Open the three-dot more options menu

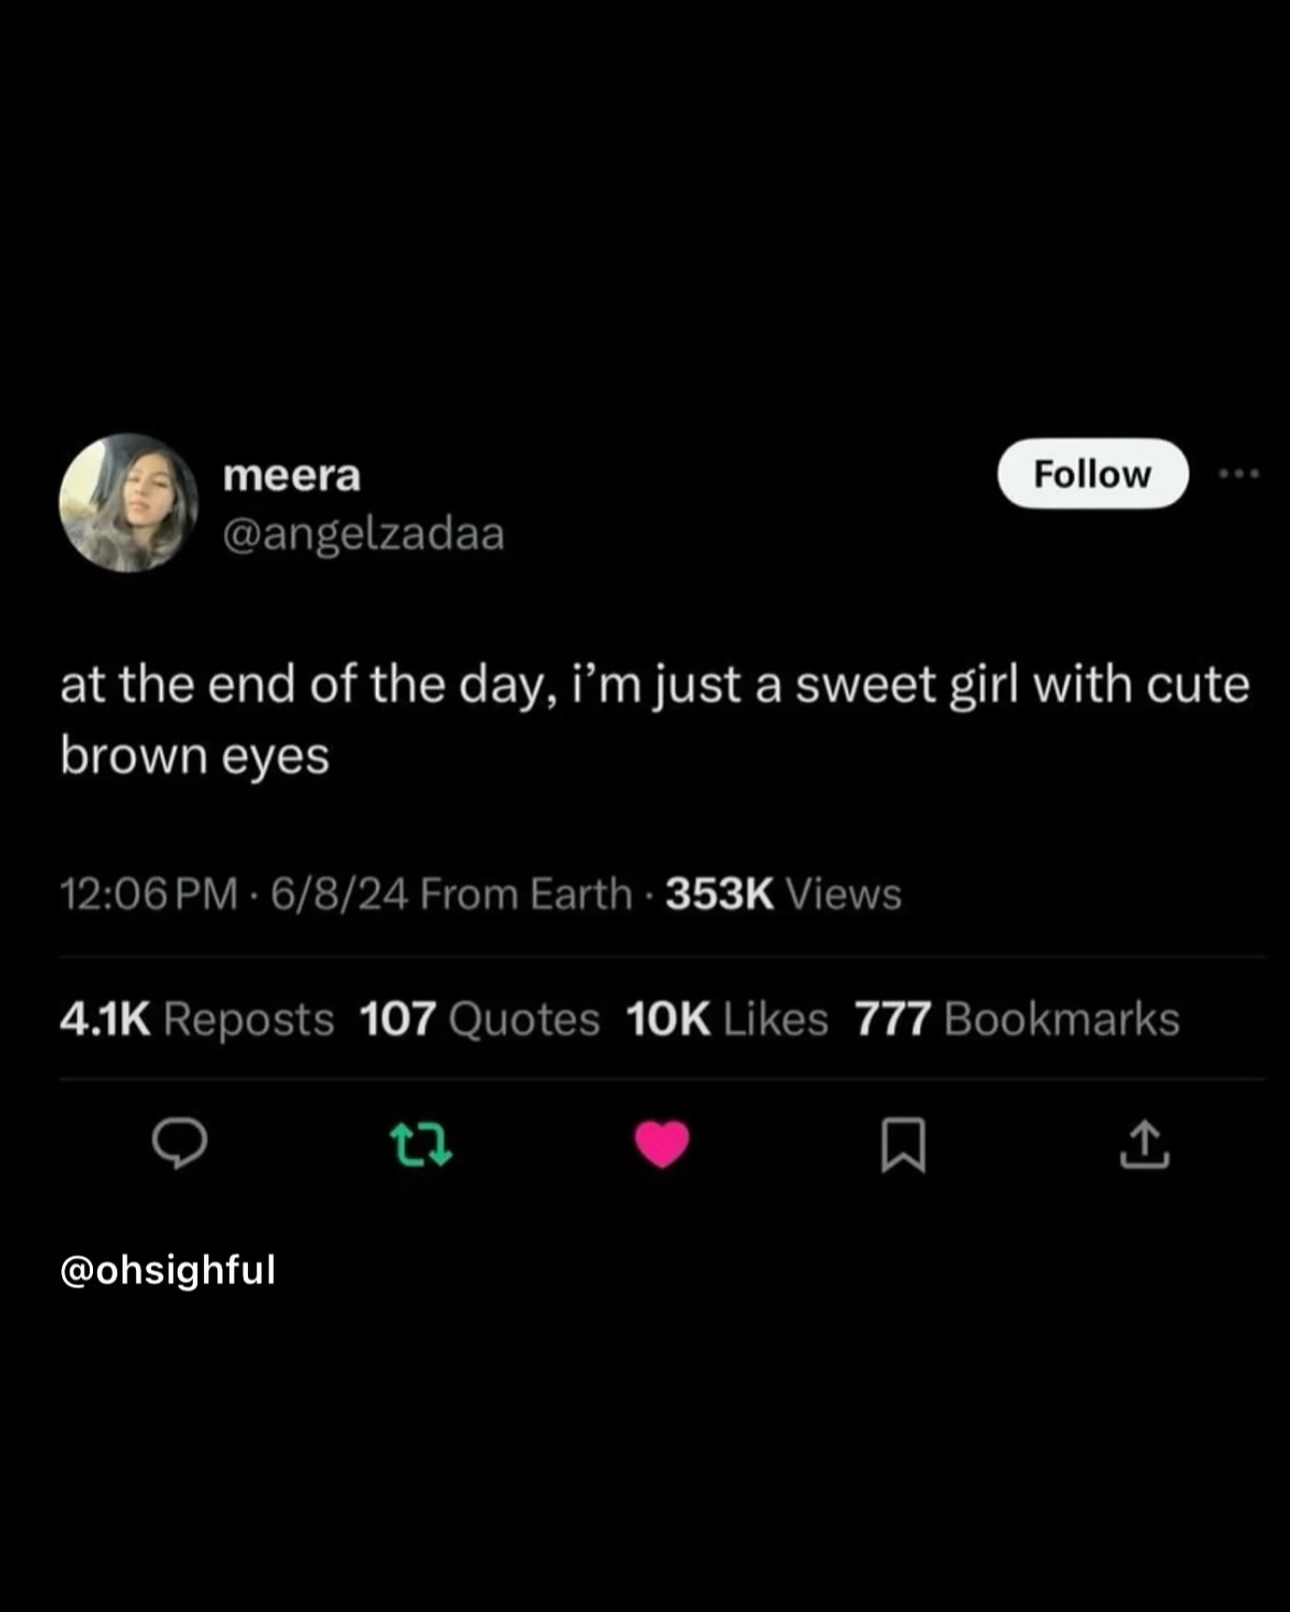point(1239,473)
